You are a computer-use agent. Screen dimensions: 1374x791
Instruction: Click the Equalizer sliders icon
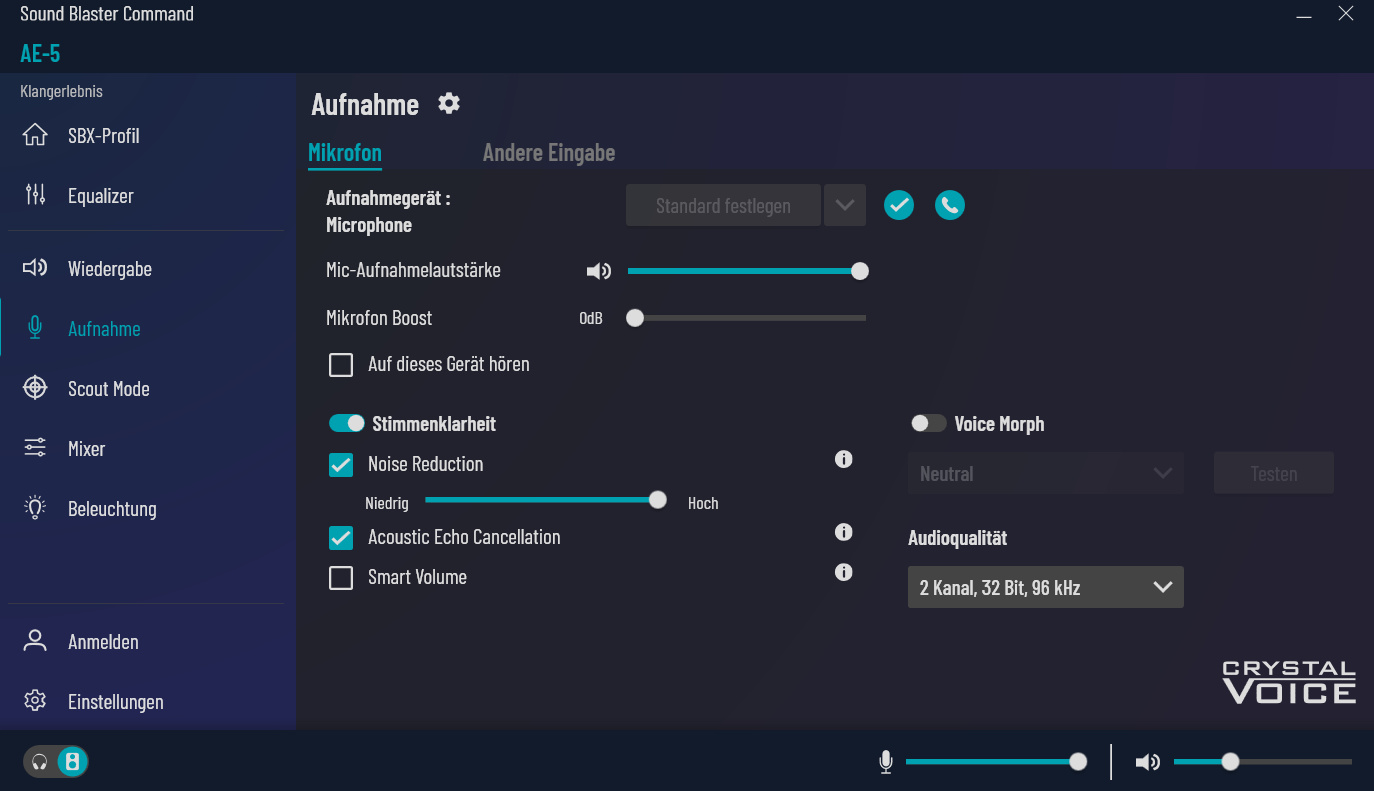coord(35,196)
